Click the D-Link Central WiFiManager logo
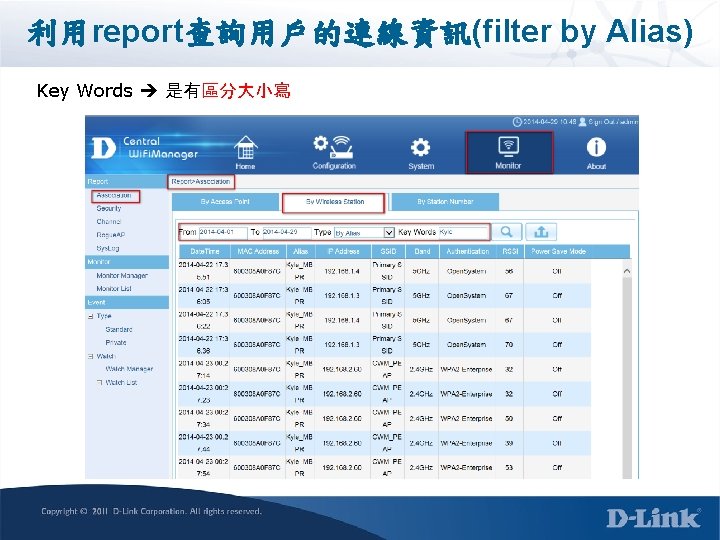This screenshot has height=540, width=720. [x=145, y=148]
